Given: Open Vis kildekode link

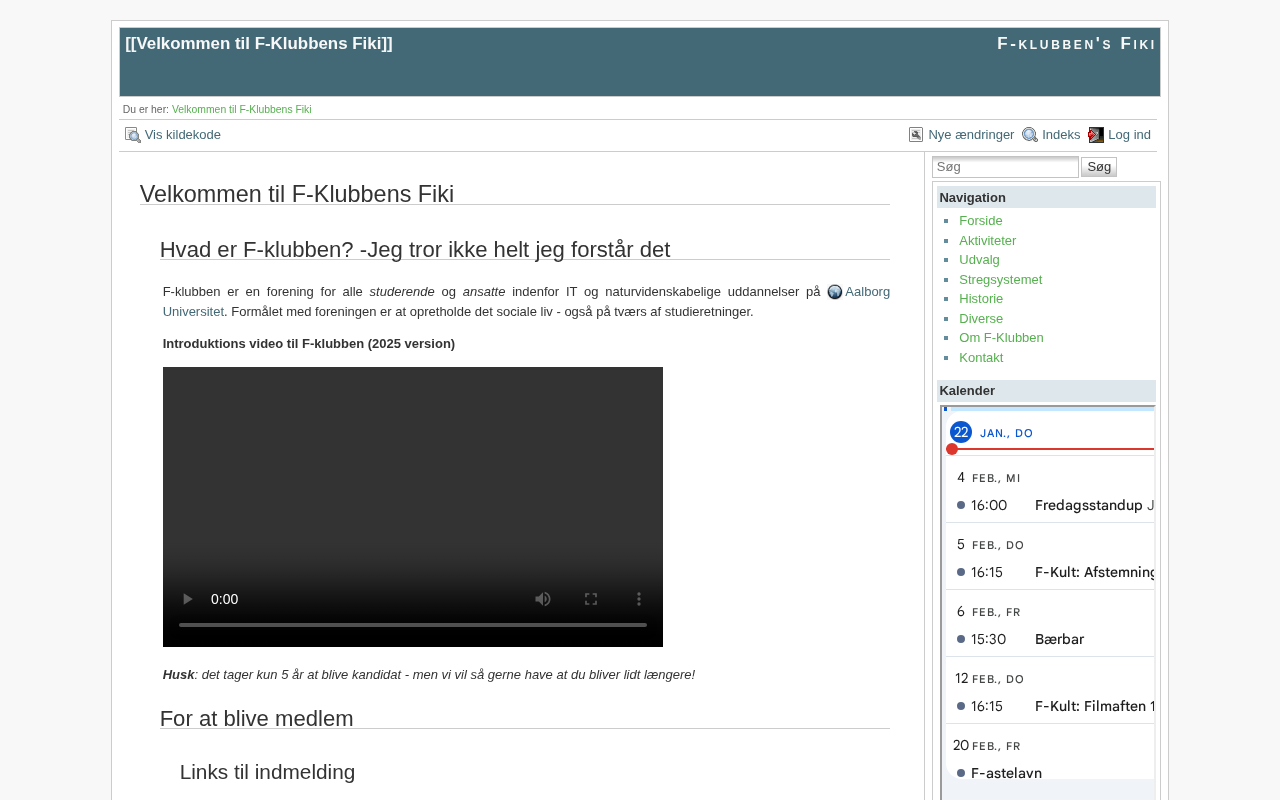Looking at the screenshot, I should (x=183, y=135).
